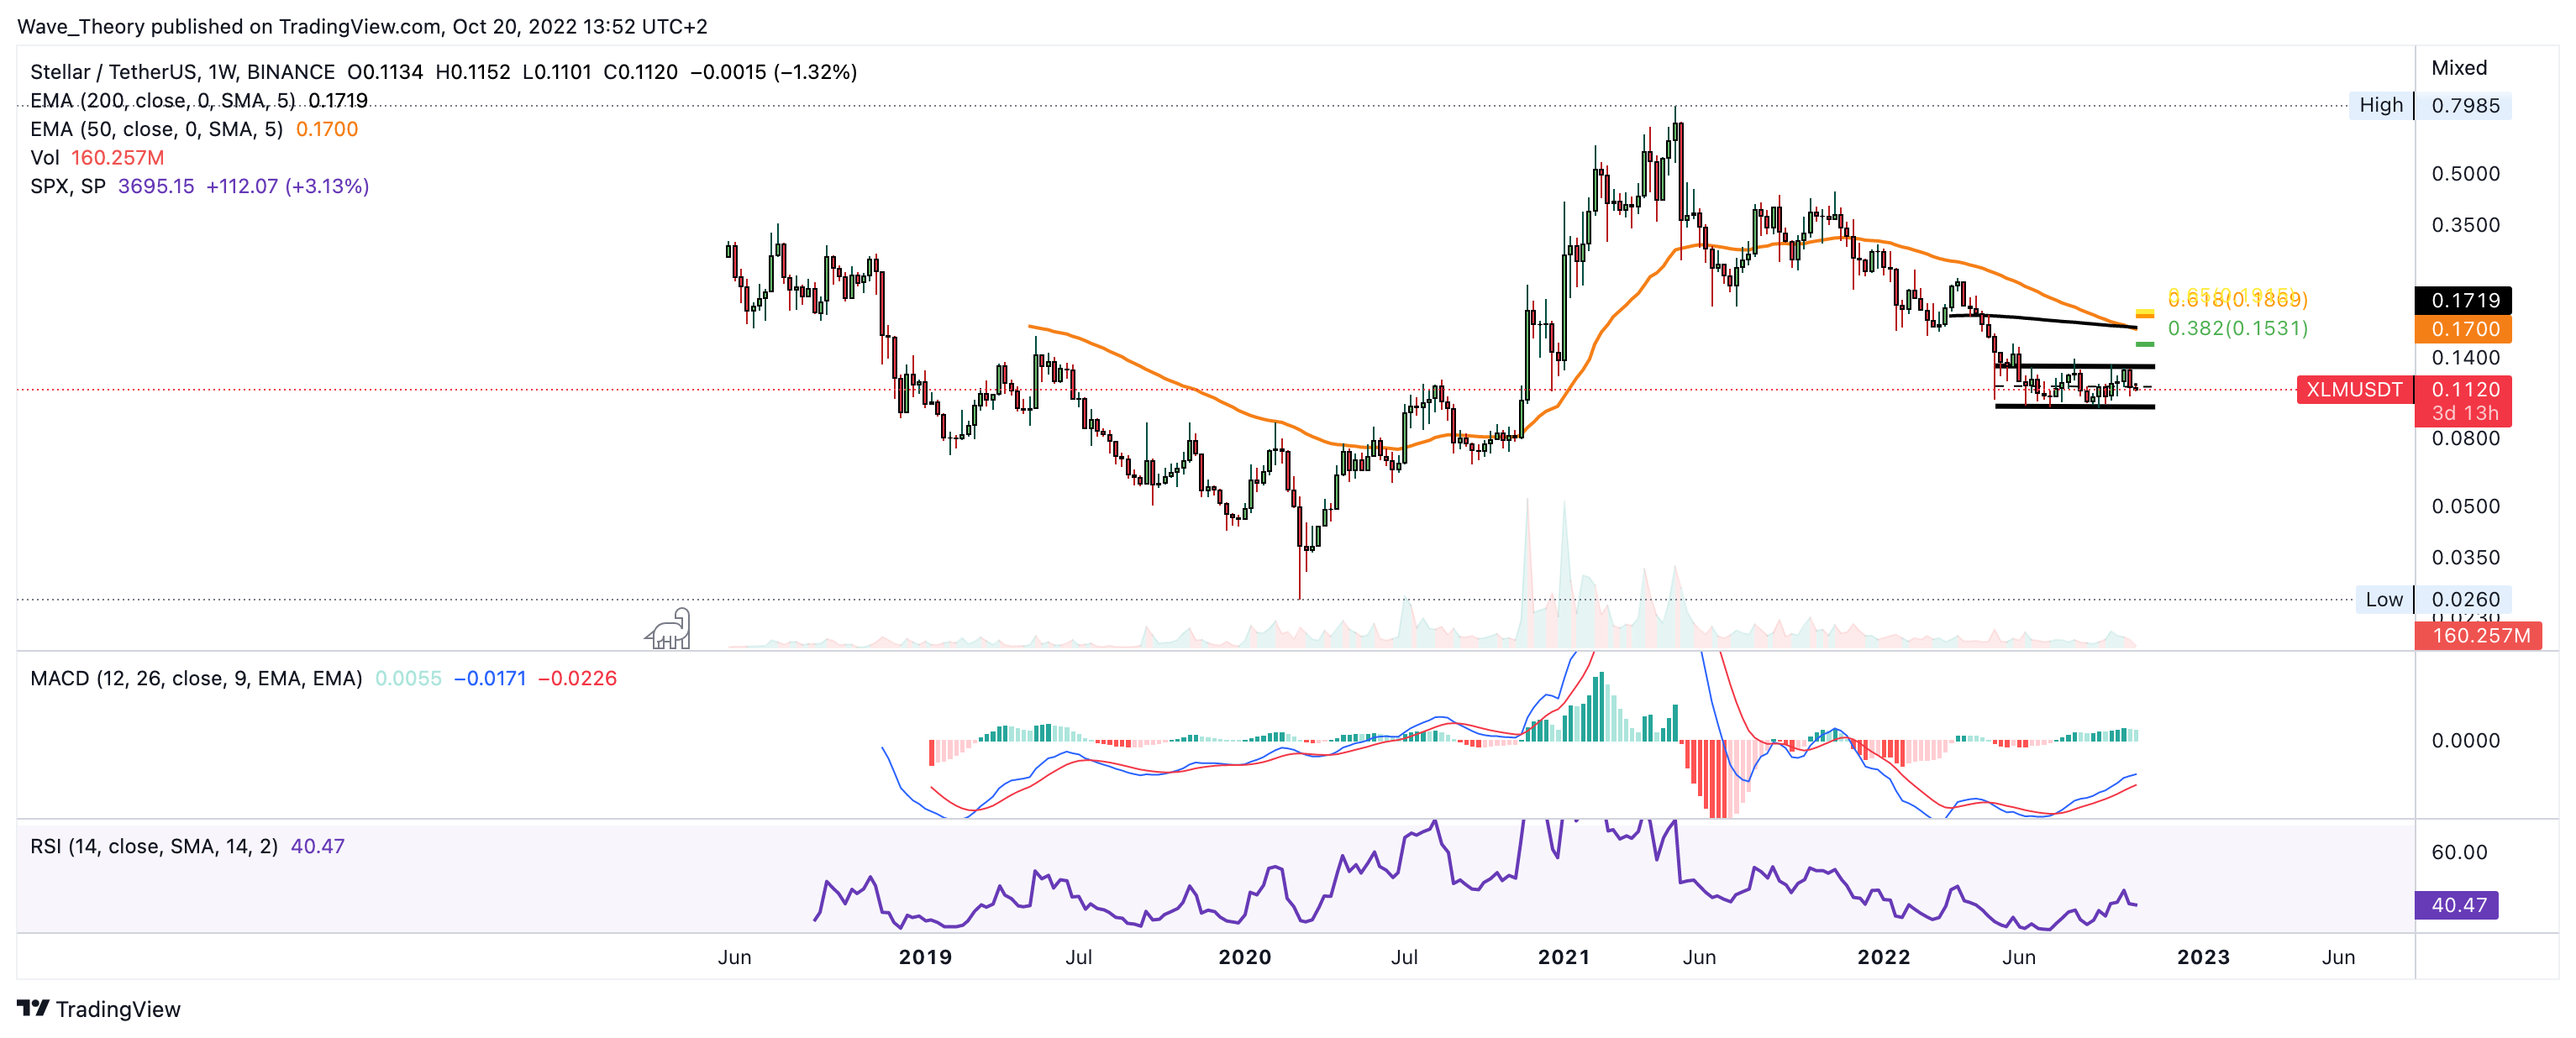Click the red 160.257M volume label
Viewport: 2576px width, 1038px height.
[x=2479, y=635]
